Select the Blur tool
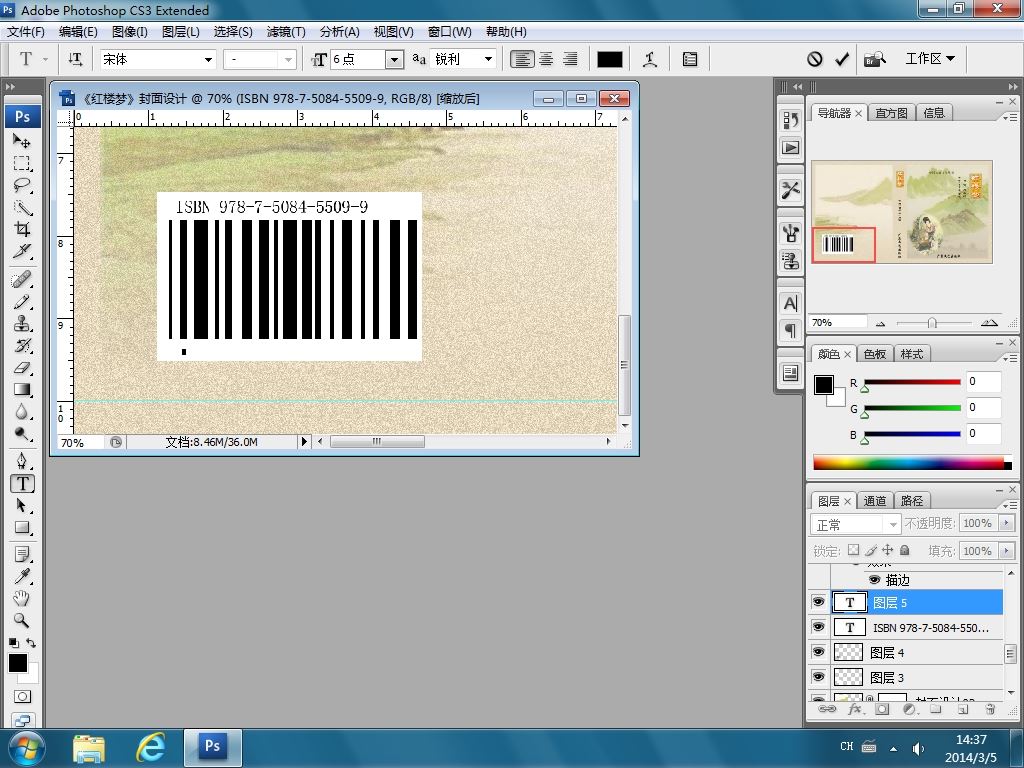The height and width of the screenshot is (768, 1024). pyautogui.click(x=22, y=412)
